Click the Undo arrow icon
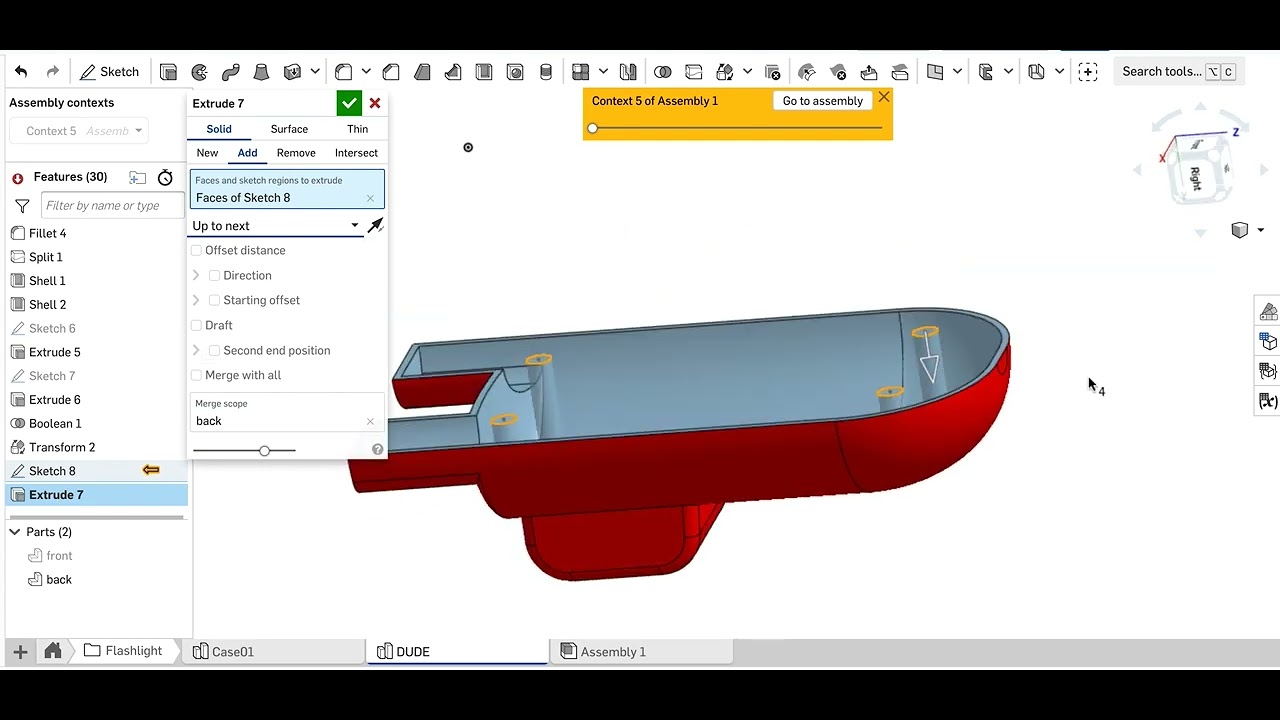Screen dimensions: 1280x720 click(x=21, y=72)
